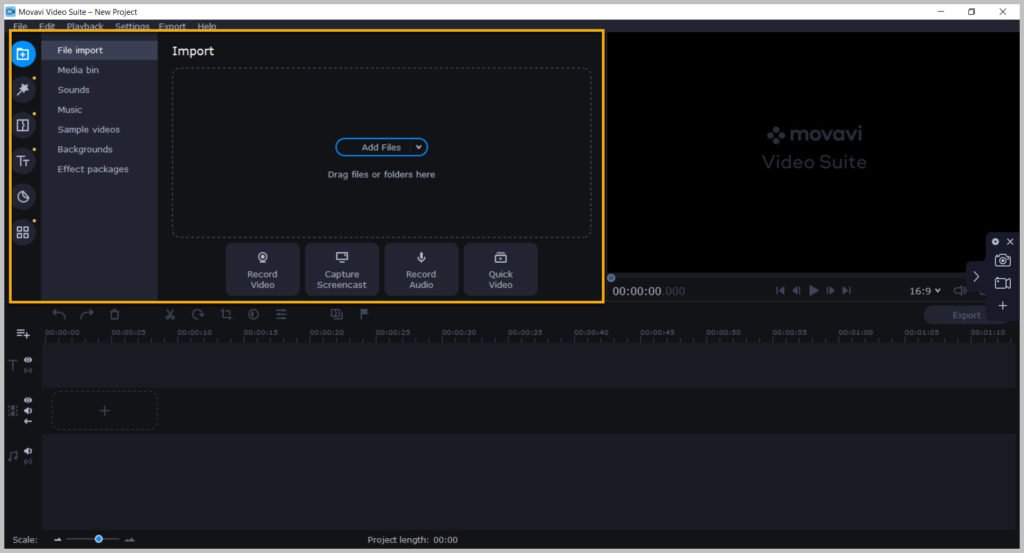Select the Crop tool icon
1024x553 pixels.
pyautogui.click(x=226, y=315)
